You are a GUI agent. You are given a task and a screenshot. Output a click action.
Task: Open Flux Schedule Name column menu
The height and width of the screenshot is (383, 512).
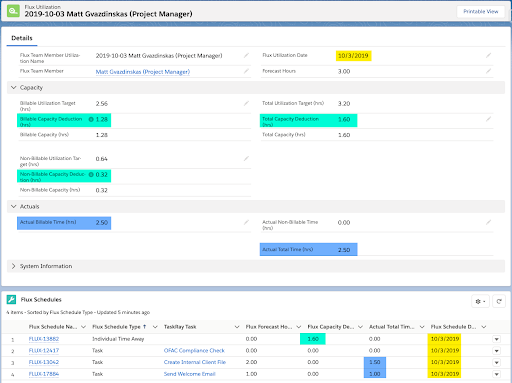coord(84,327)
